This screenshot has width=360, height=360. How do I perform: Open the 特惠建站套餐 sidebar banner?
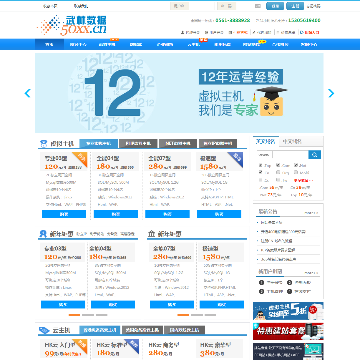pos(288,331)
